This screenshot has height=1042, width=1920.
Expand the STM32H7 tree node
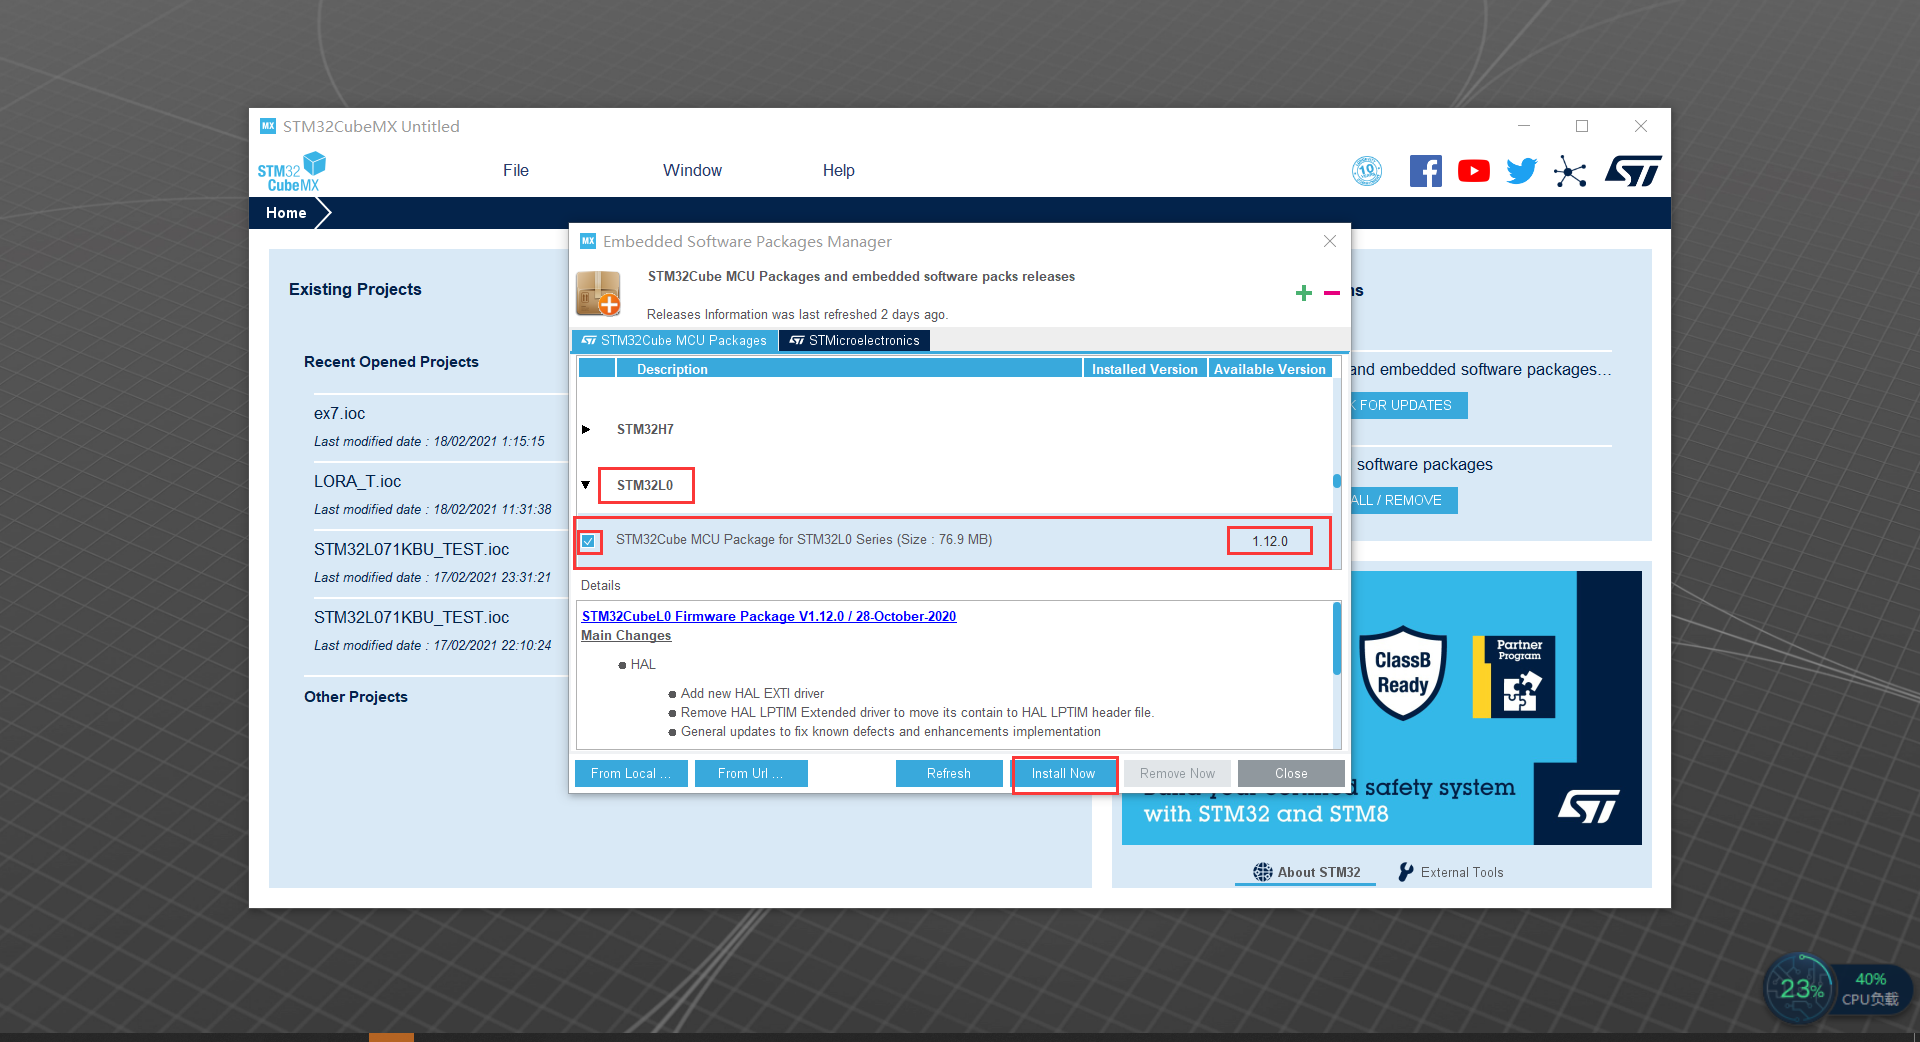click(586, 429)
